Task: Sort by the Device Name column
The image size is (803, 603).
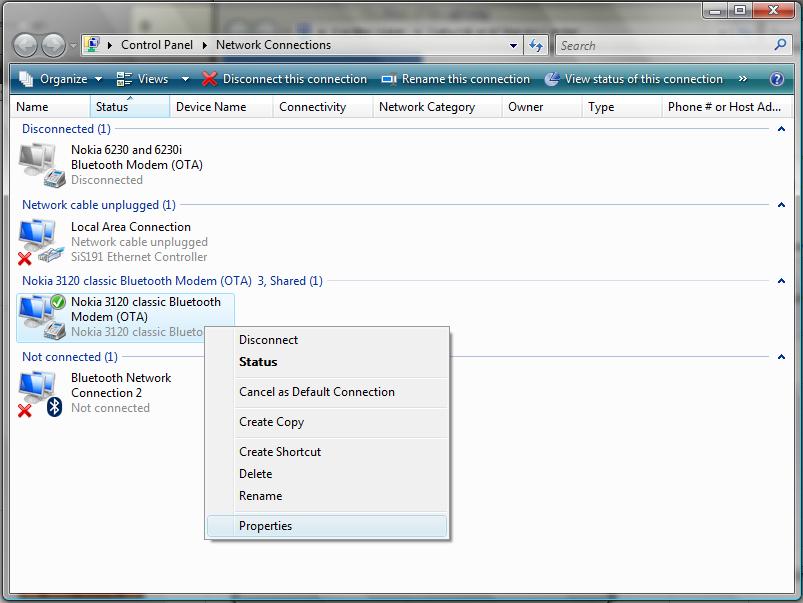Action: [221, 107]
